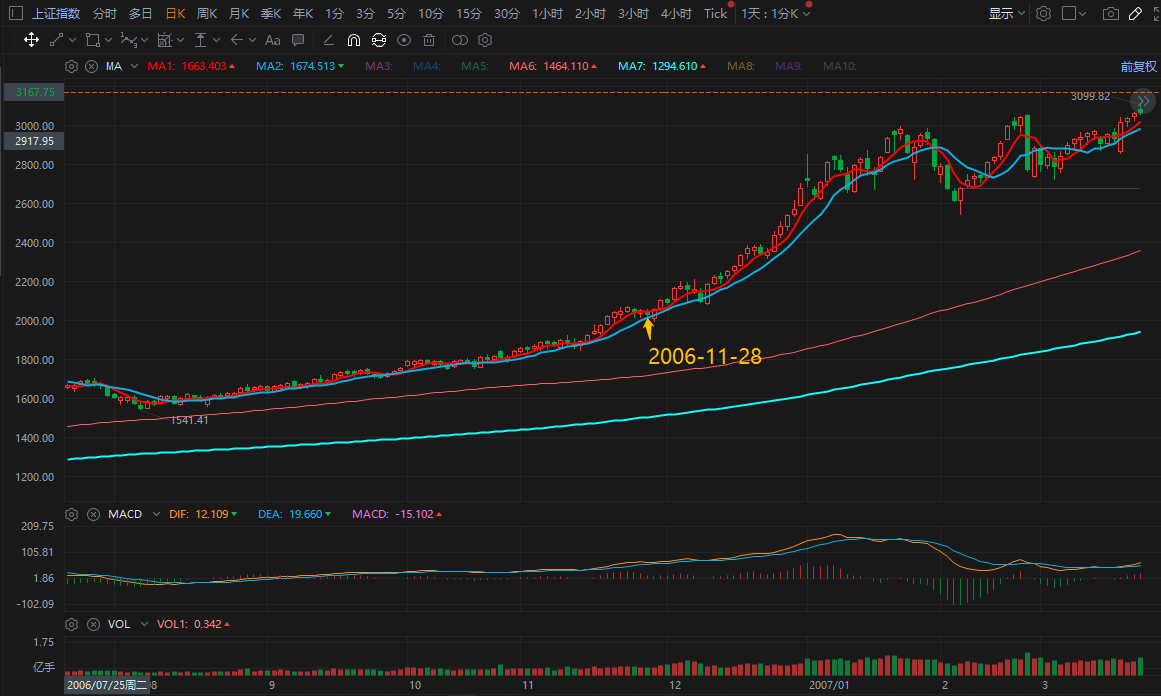Click the 2006-11-28 arrow marker on chart
Image resolution: width=1161 pixels, height=696 pixels.
[x=648, y=328]
